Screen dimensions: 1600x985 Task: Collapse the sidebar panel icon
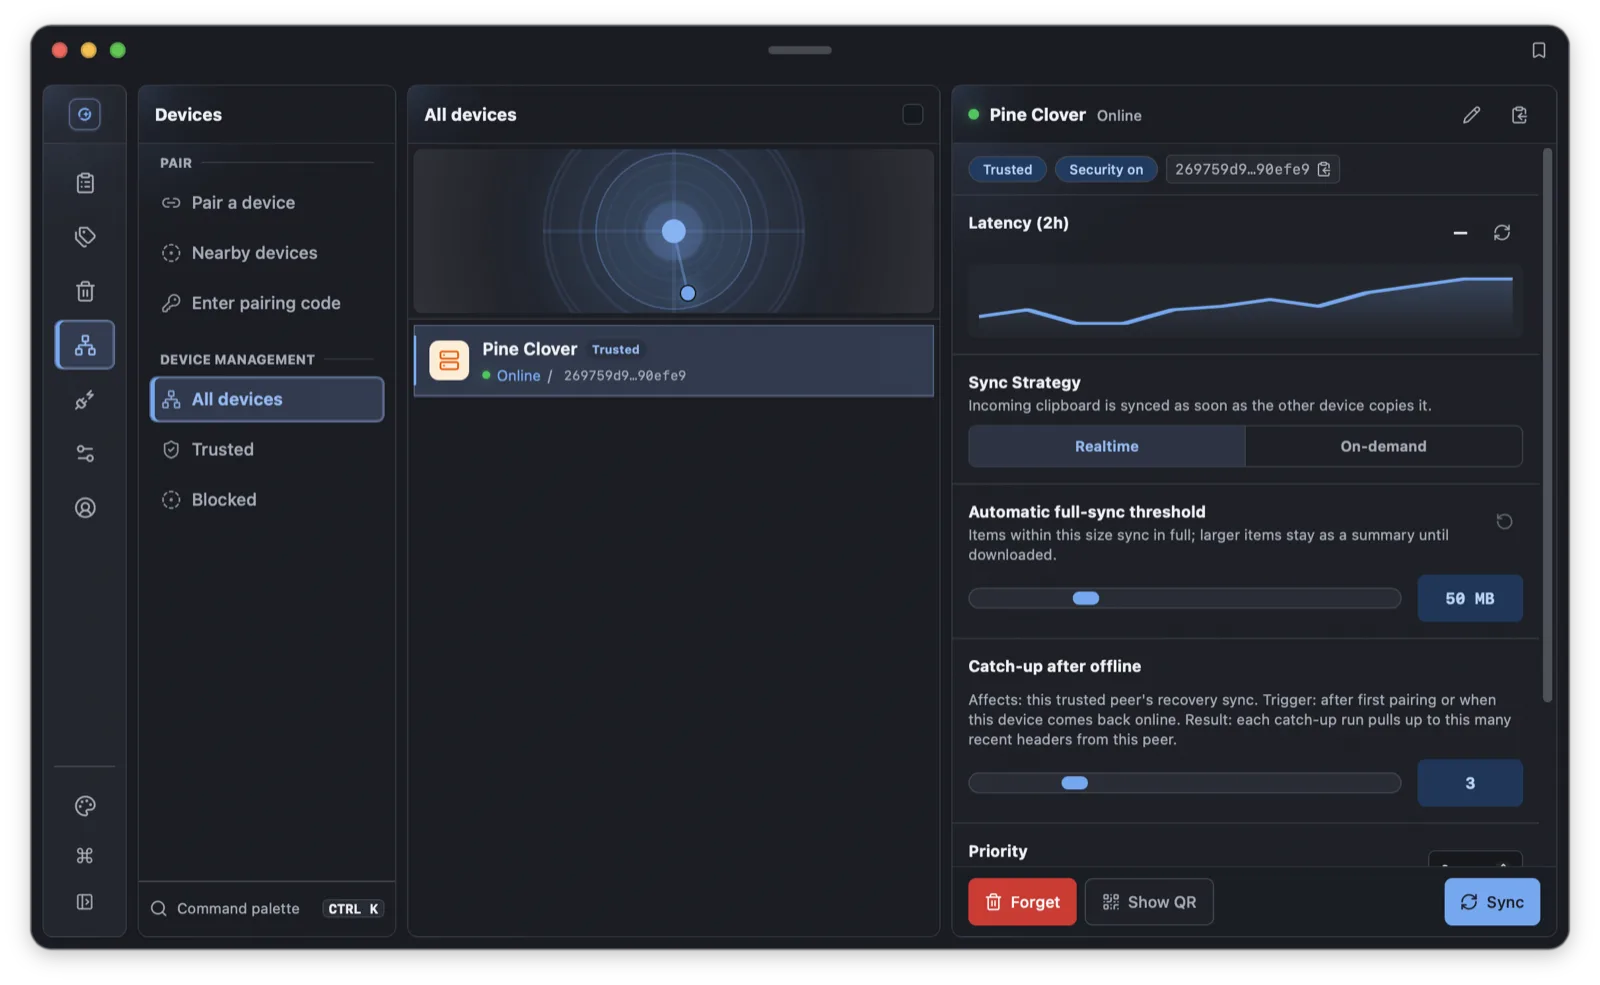pos(85,902)
